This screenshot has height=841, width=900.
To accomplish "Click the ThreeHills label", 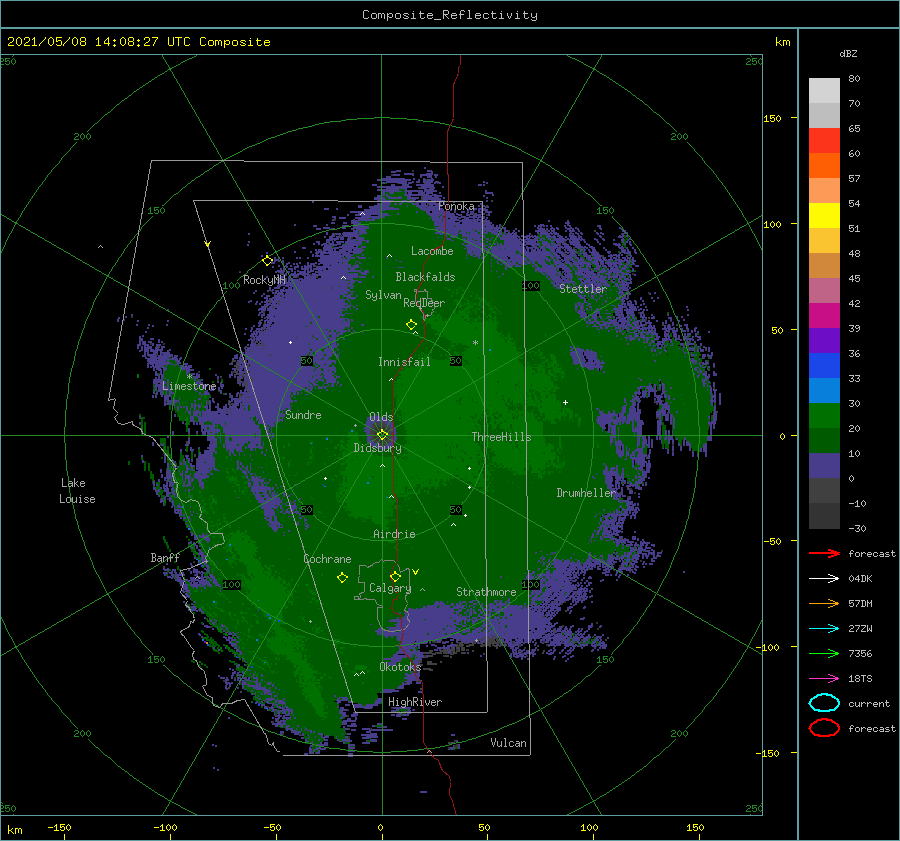I will 502,437.
